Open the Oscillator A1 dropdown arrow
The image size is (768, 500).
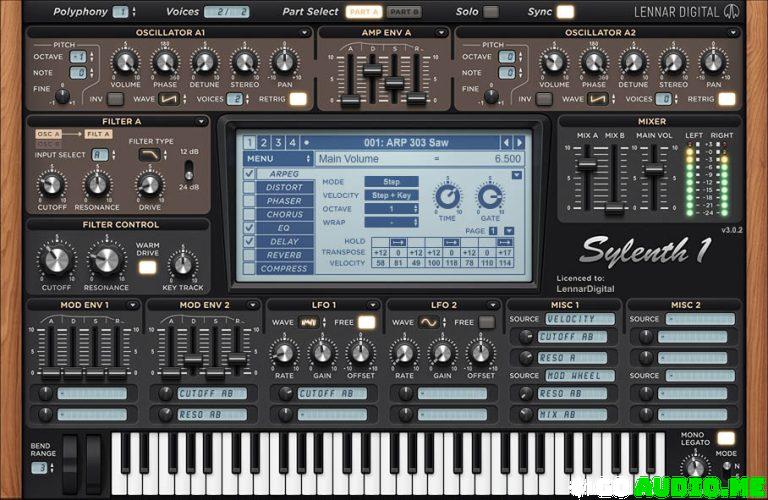pyautogui.click(x=305, y=33)
